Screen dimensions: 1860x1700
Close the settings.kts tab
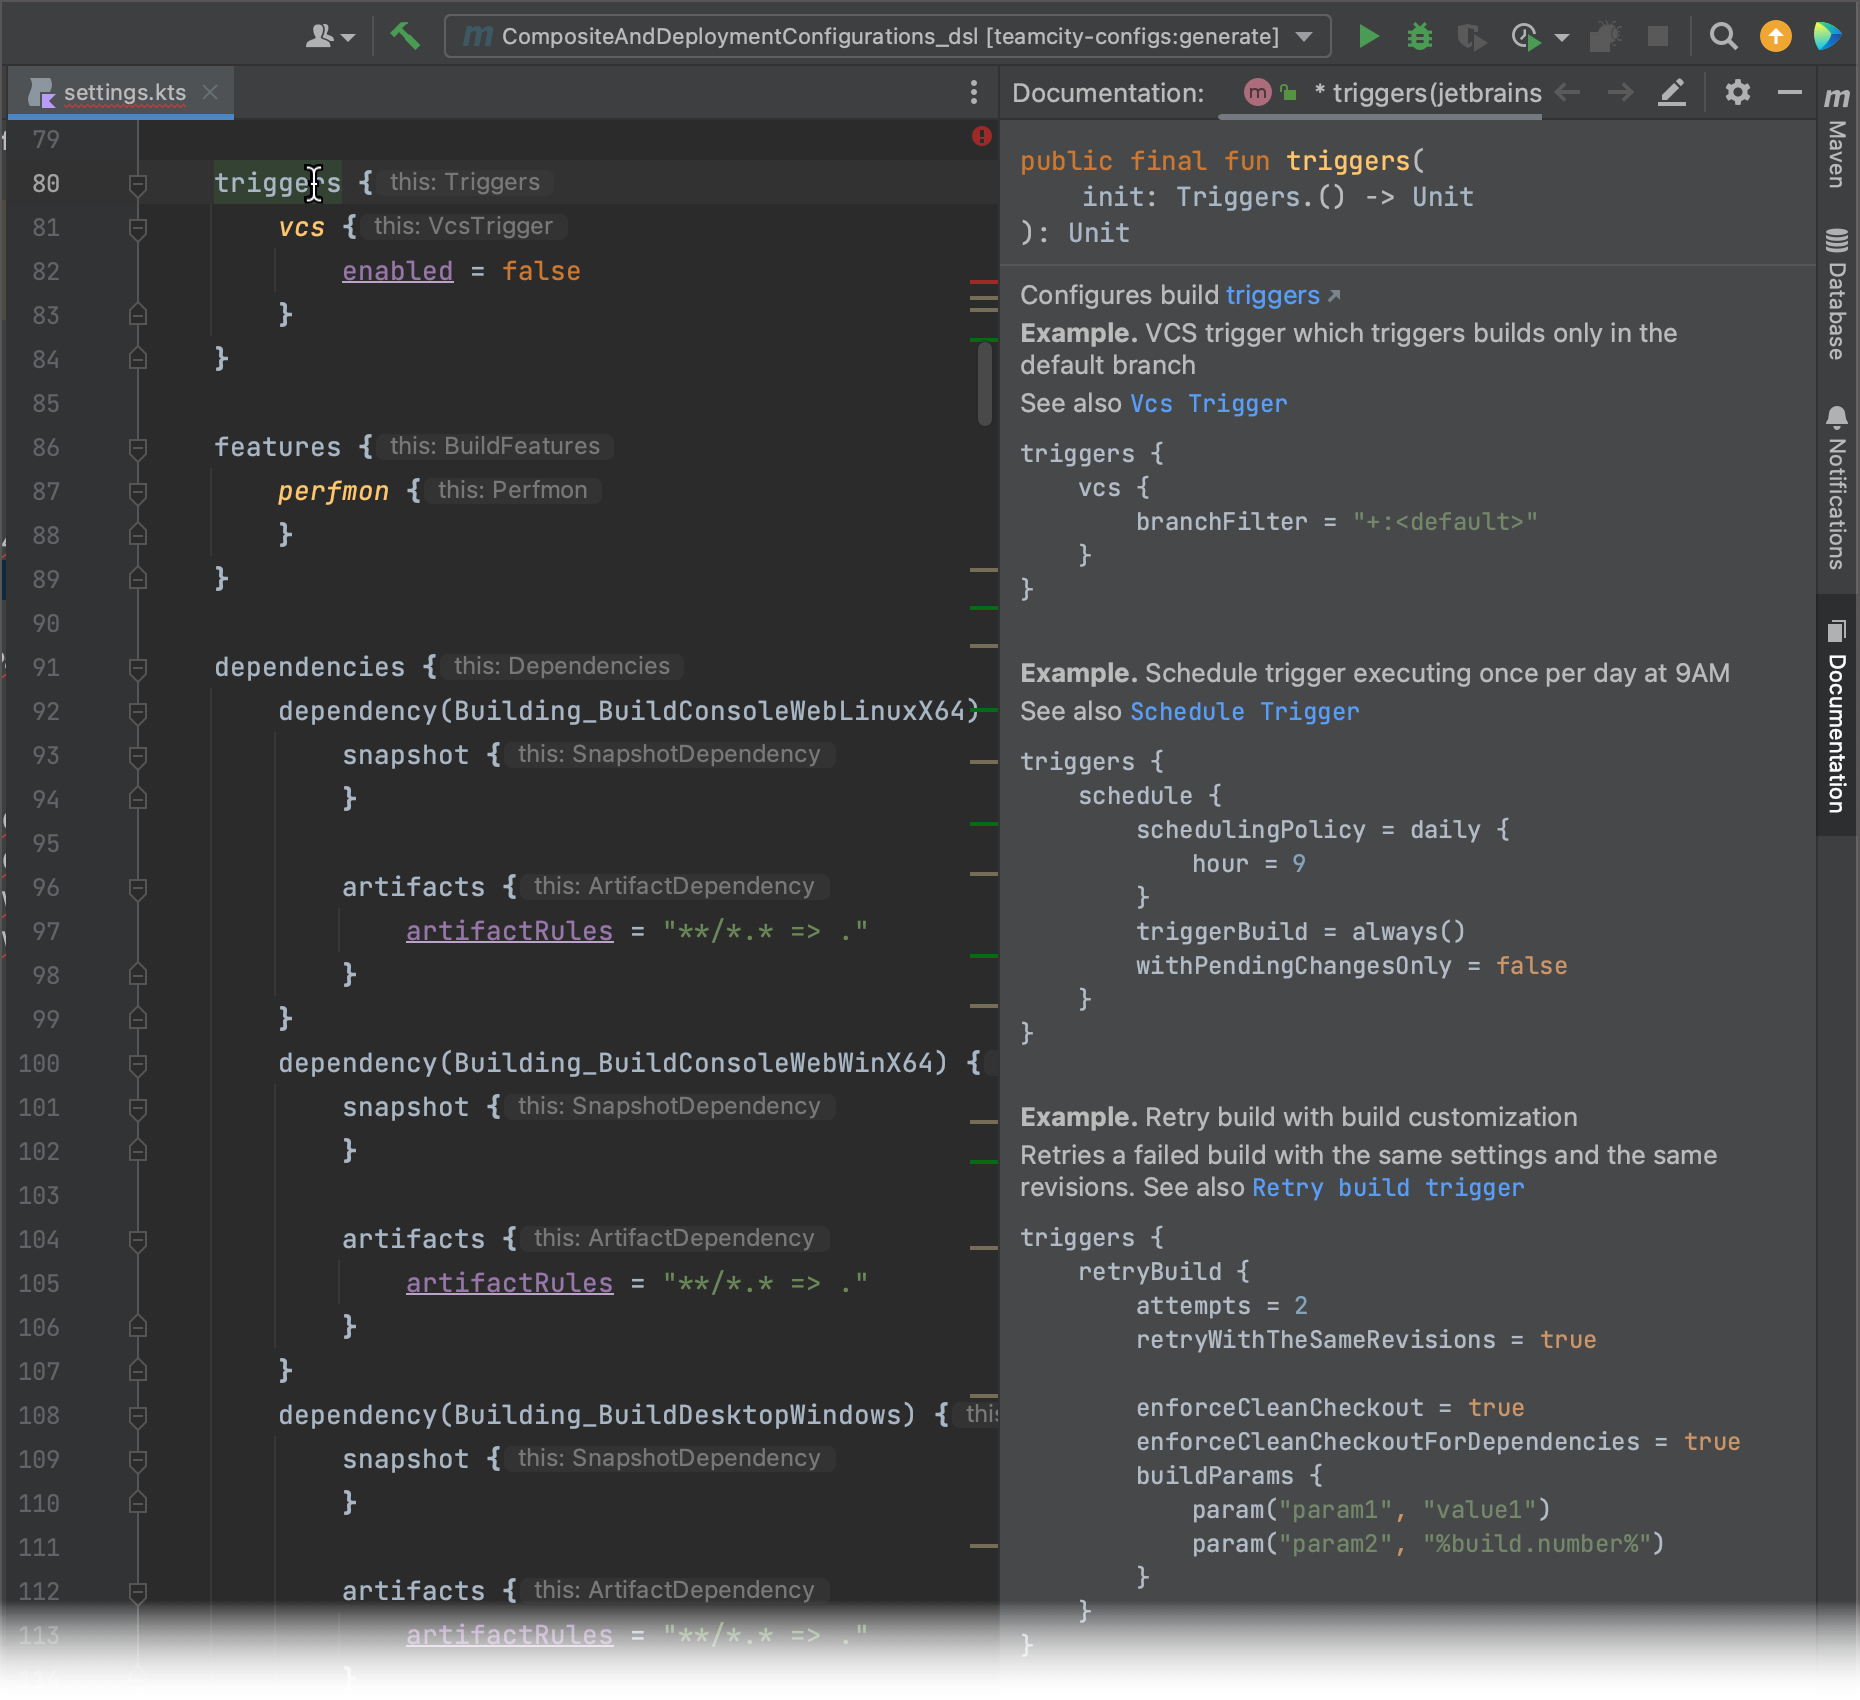[210, 92]
